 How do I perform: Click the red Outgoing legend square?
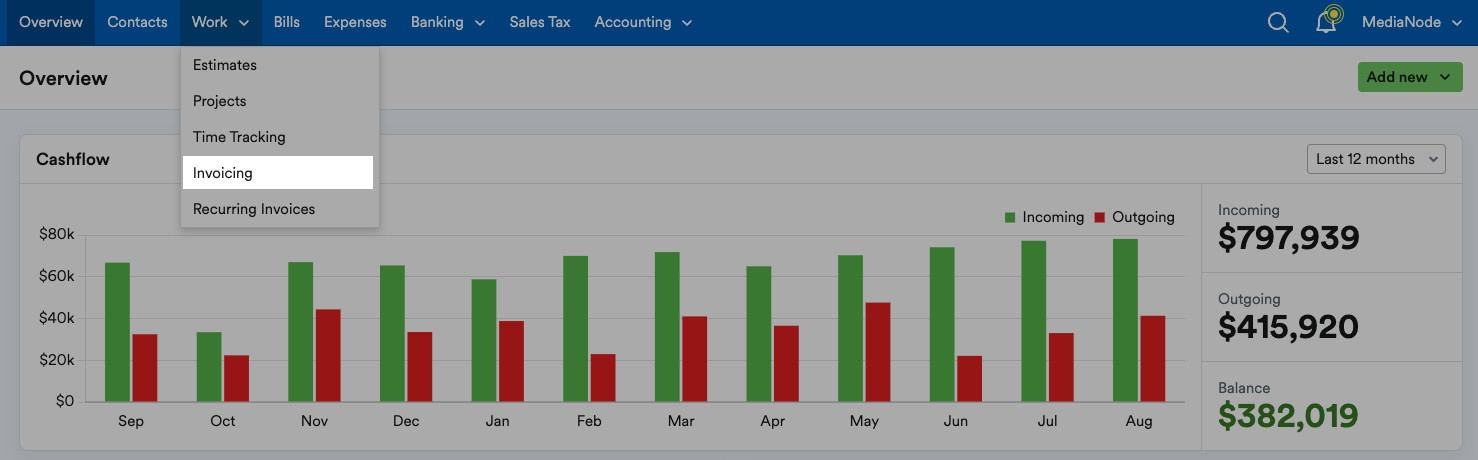pyautogui.click(x=1100, y=217)
